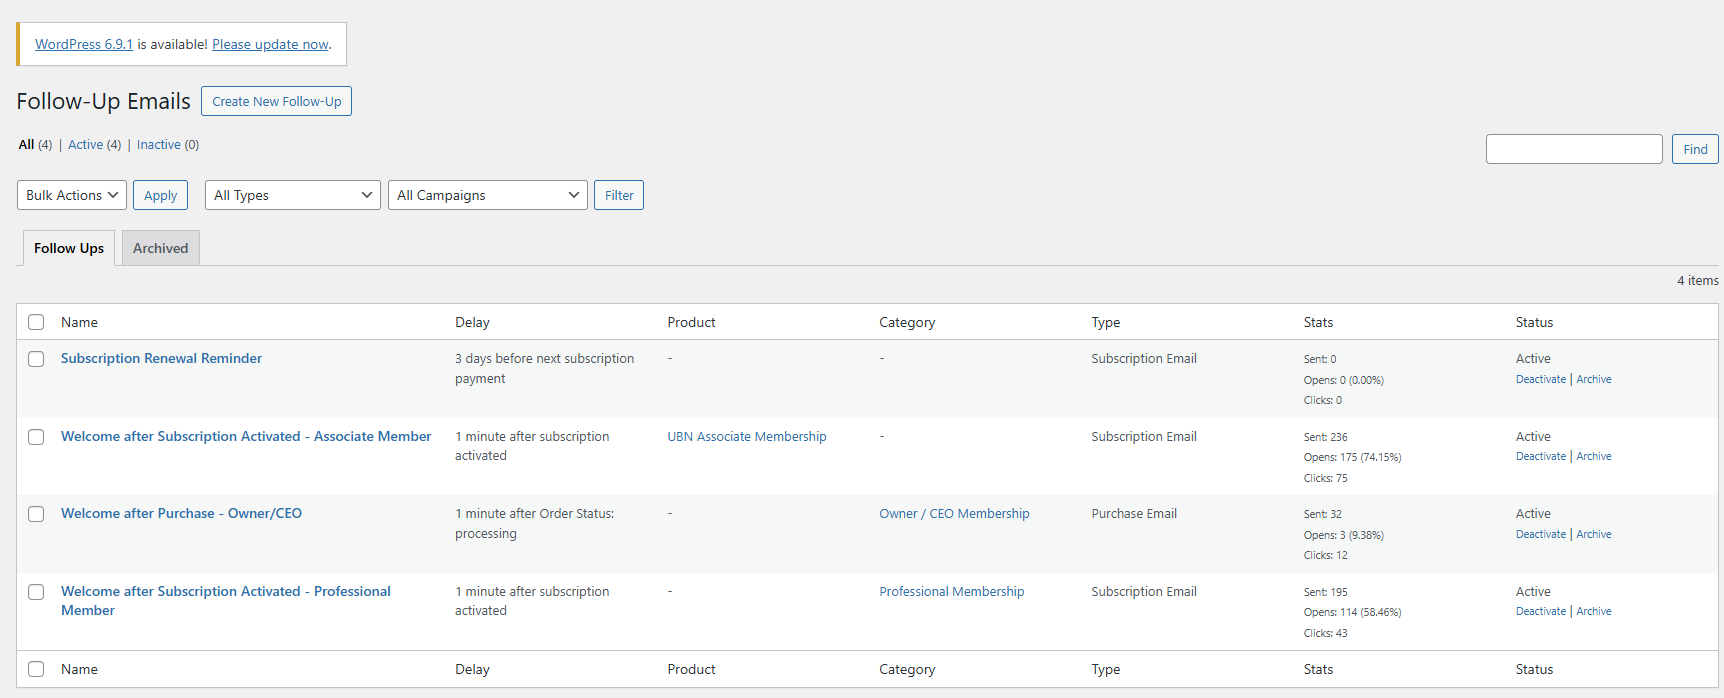Check the Subscription Renewal Reminder row checkbox

coord(36,359)
